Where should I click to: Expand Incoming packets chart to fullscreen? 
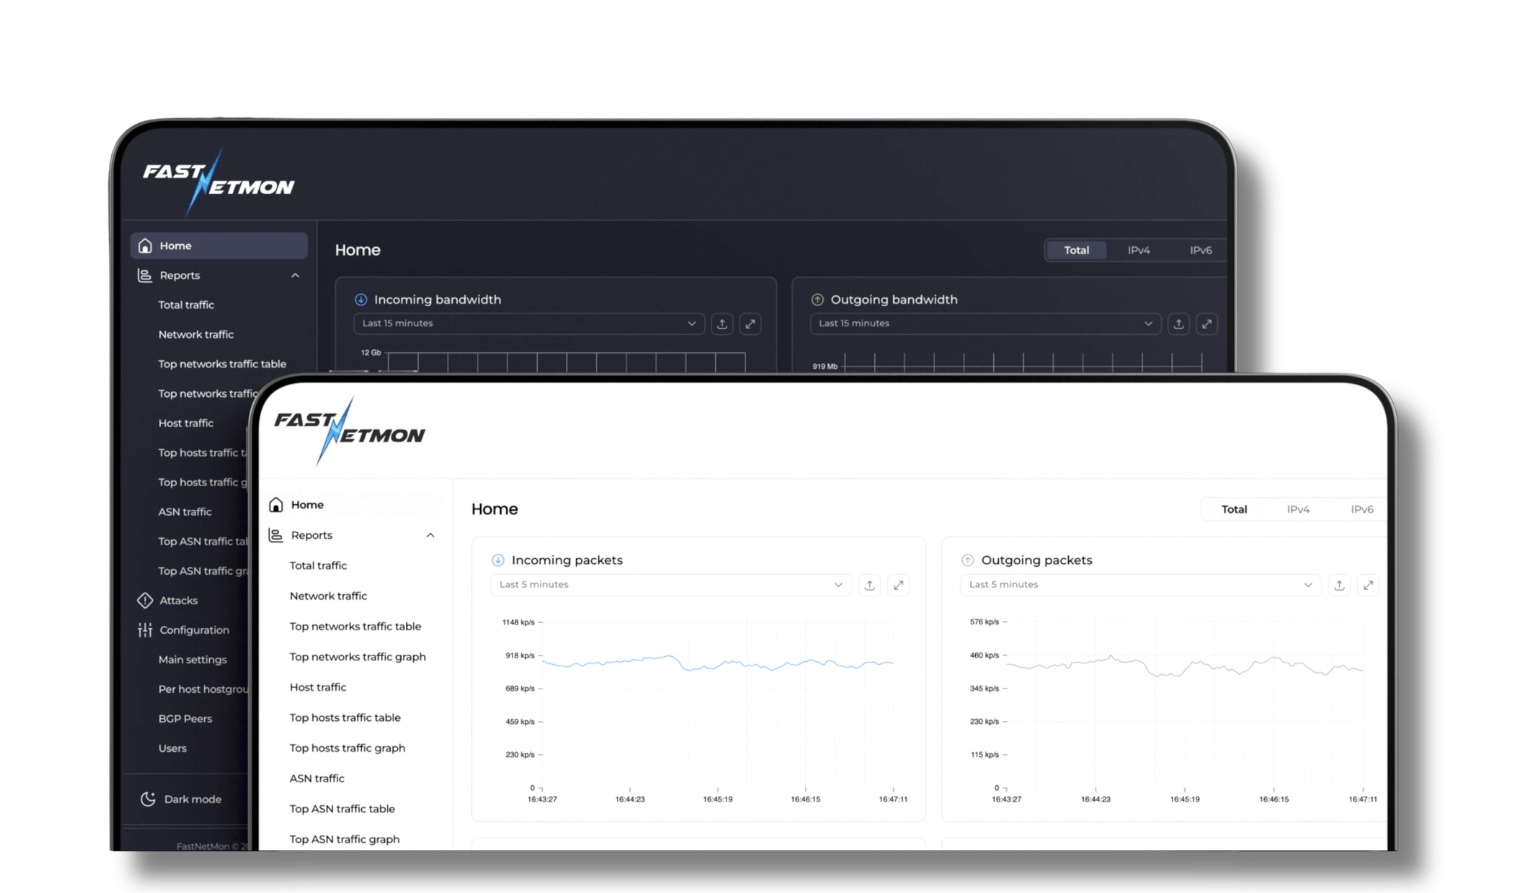[898, 585]
